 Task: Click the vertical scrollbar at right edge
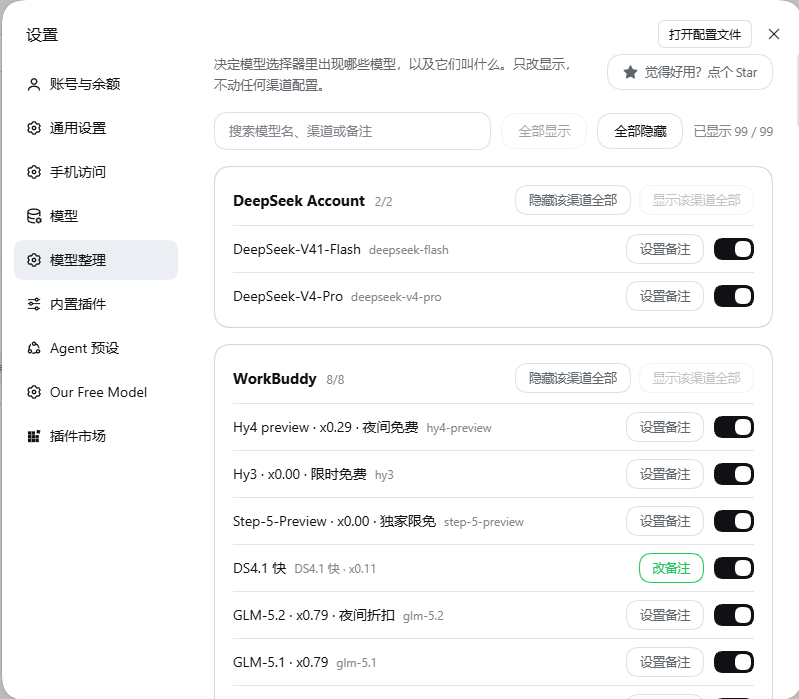[x=796, y=92]
